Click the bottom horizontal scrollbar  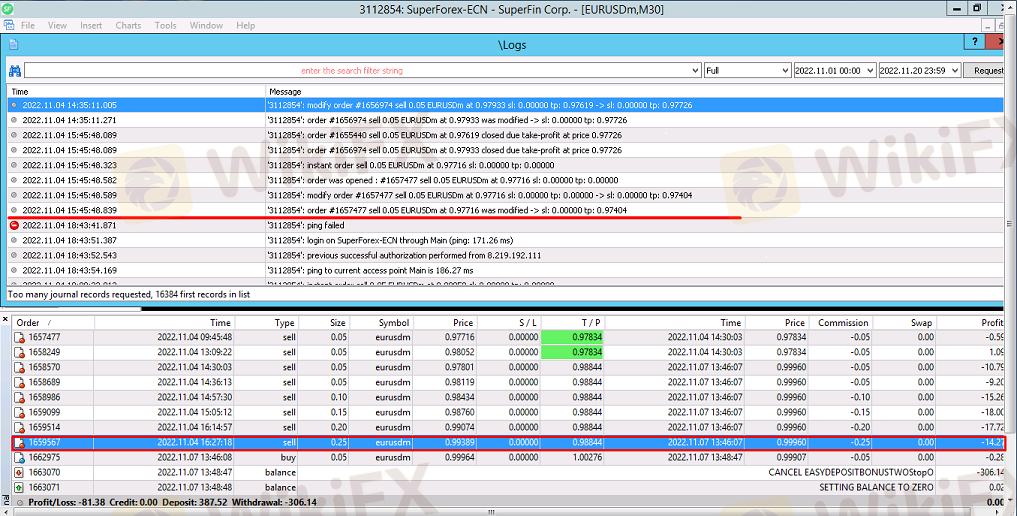(x=493, y=511)
